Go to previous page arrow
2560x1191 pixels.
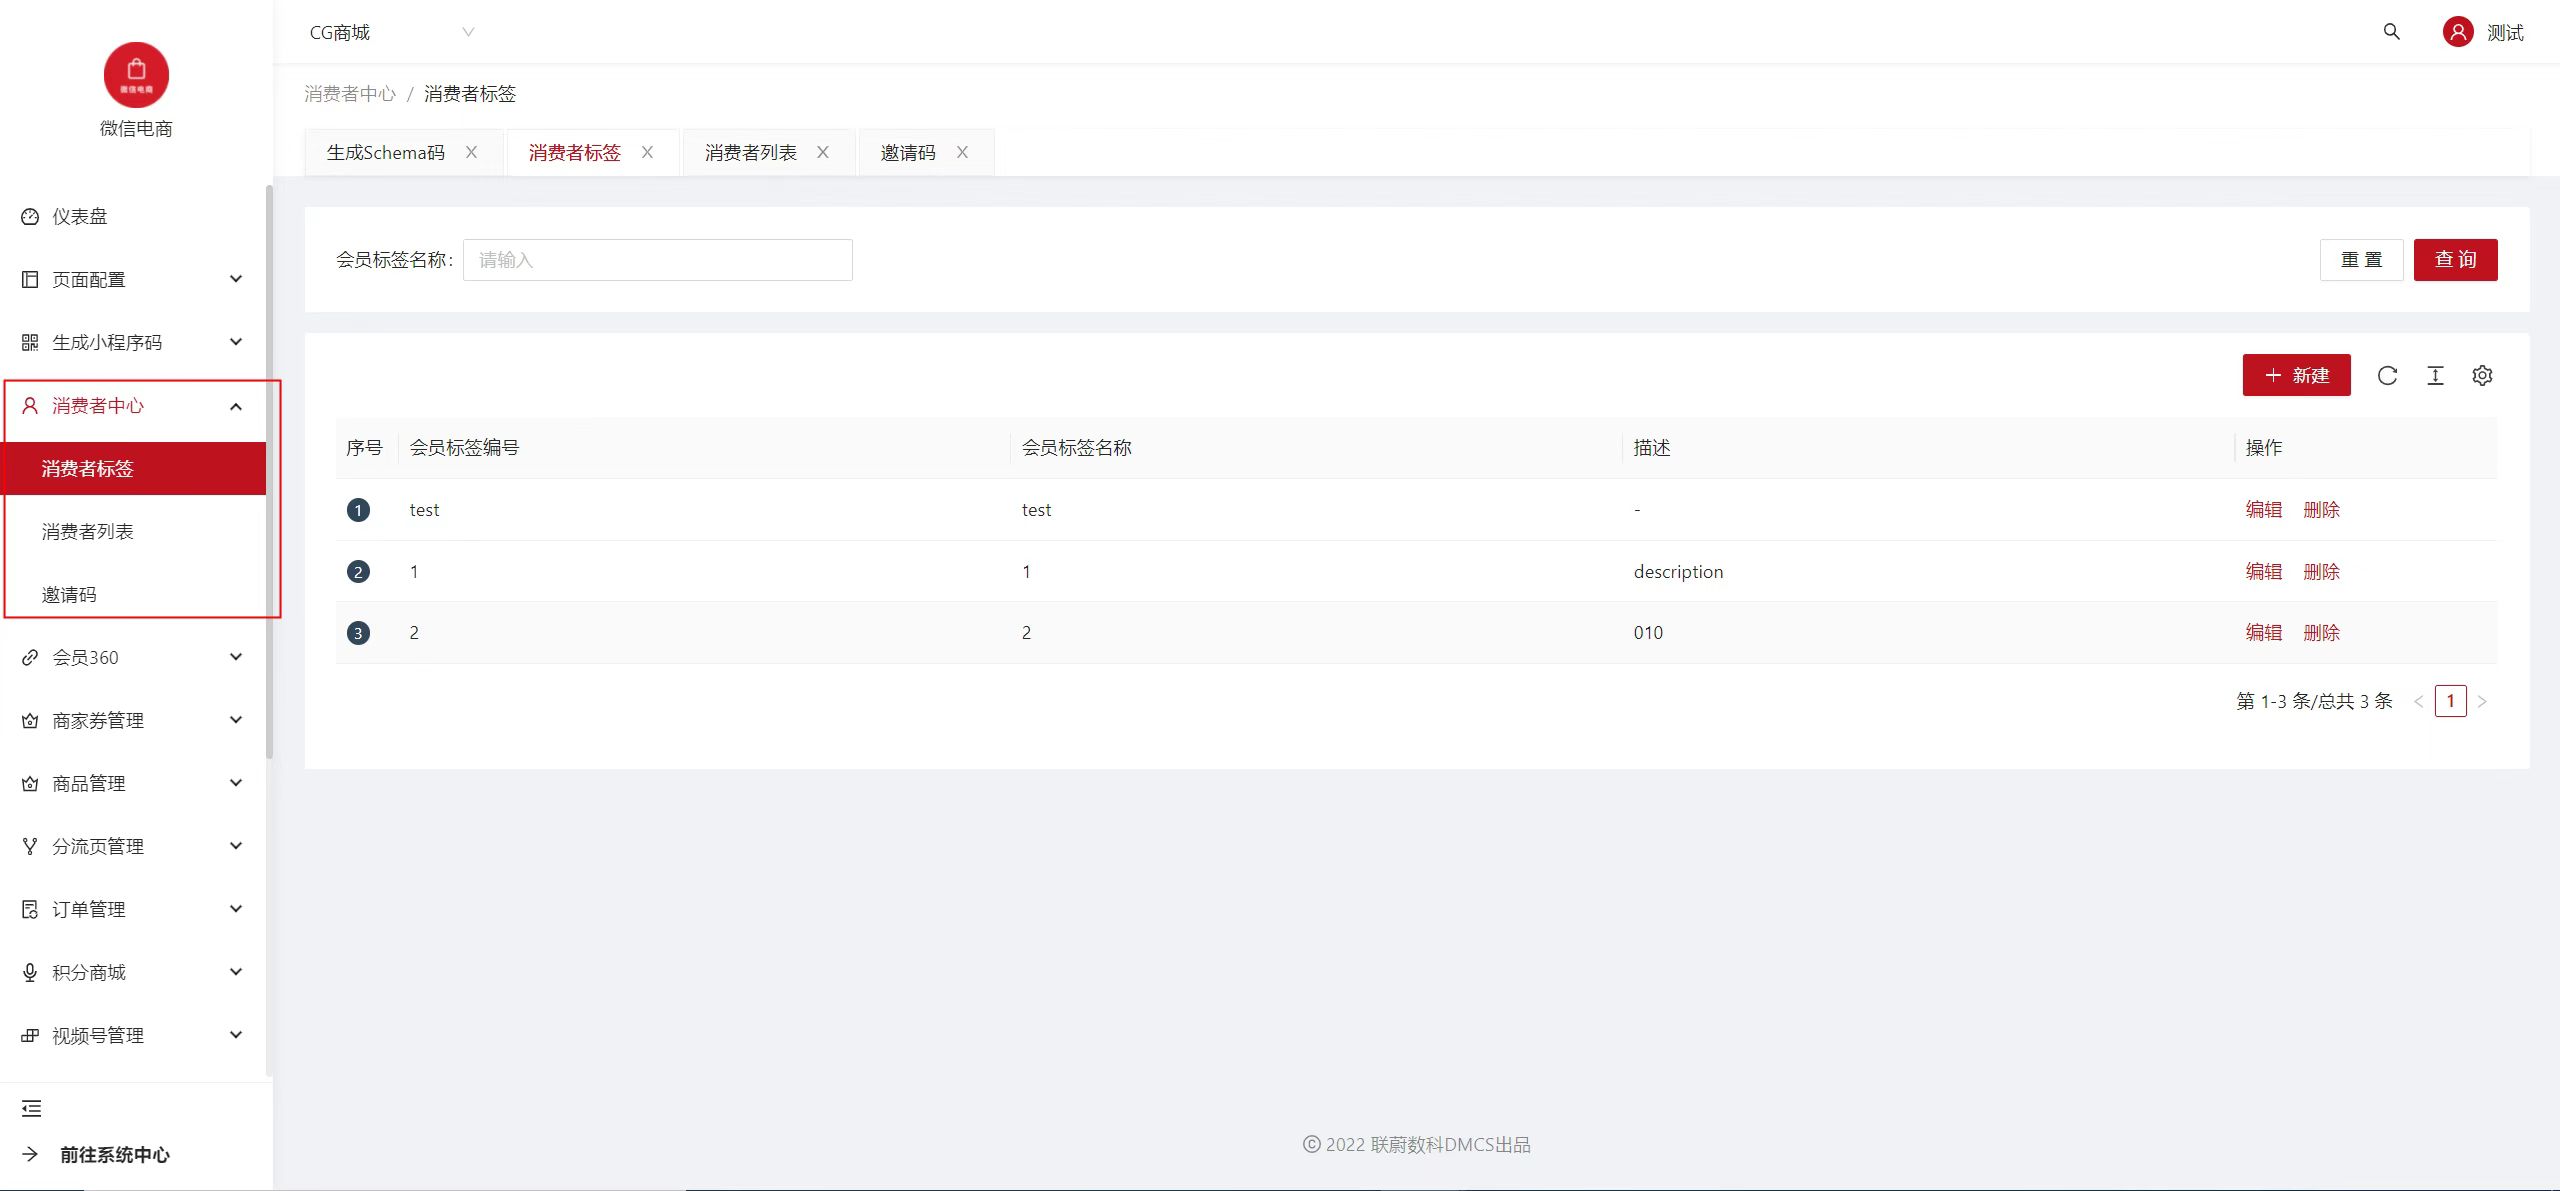pyautogui.click(x=2419, y=701)
